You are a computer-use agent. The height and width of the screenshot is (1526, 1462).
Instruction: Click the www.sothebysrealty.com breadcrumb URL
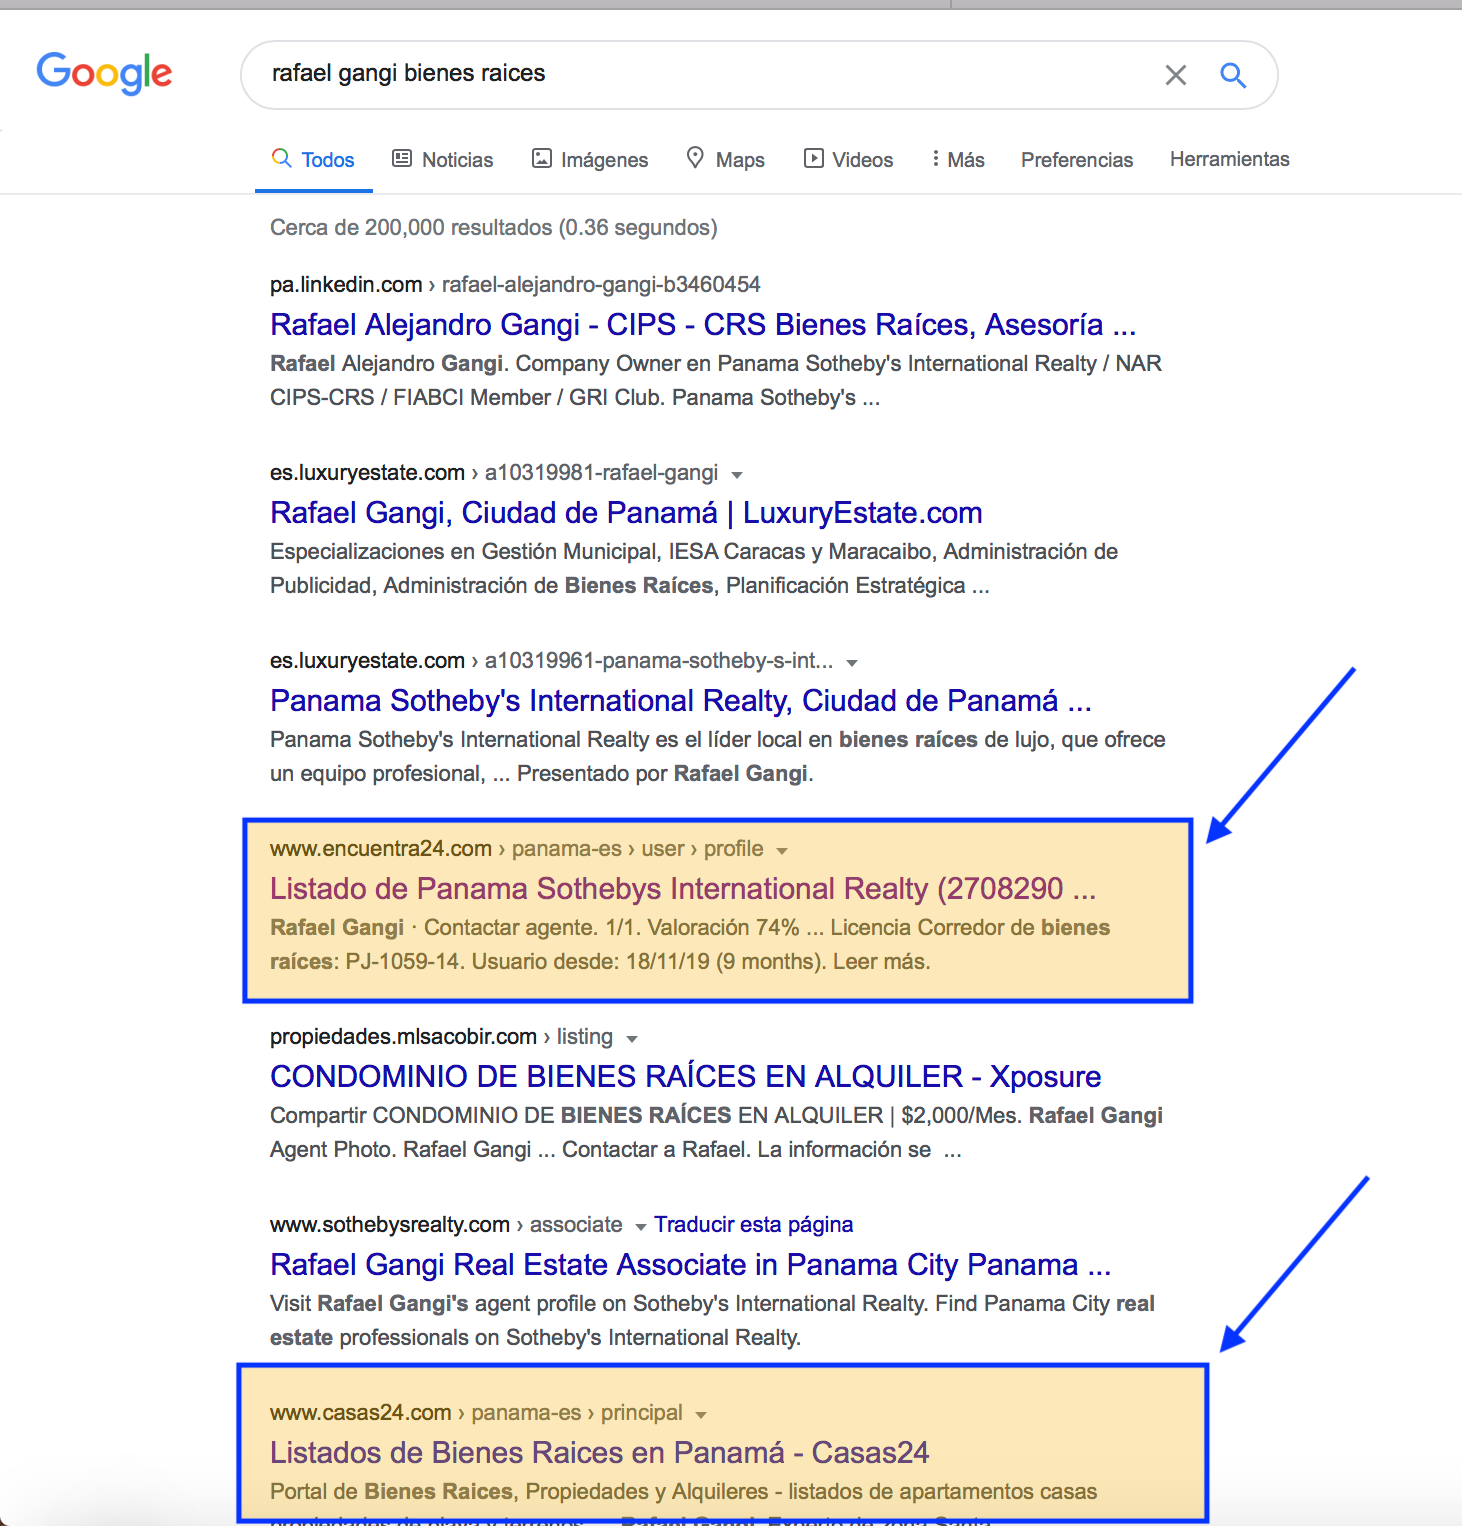click(446, 1225)
